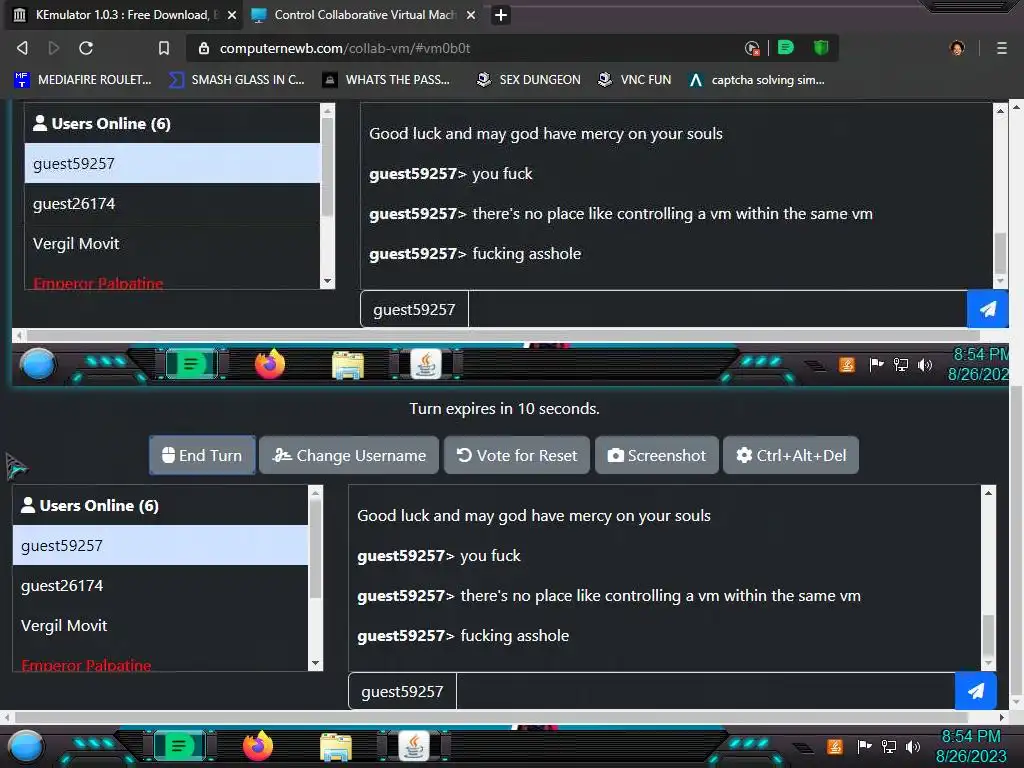Click the Screenshot button

pyautogui.click(x=656, y=455)
